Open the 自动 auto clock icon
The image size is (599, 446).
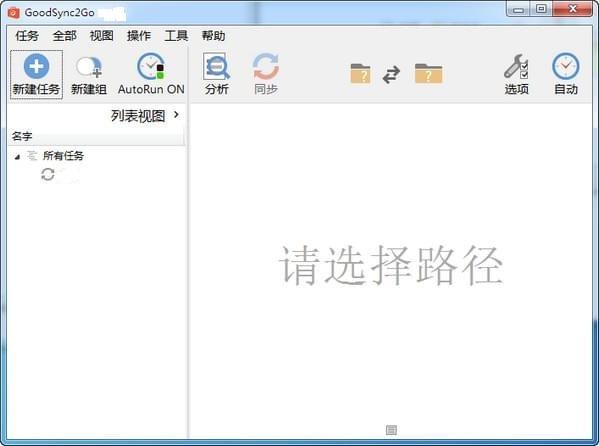566,66
